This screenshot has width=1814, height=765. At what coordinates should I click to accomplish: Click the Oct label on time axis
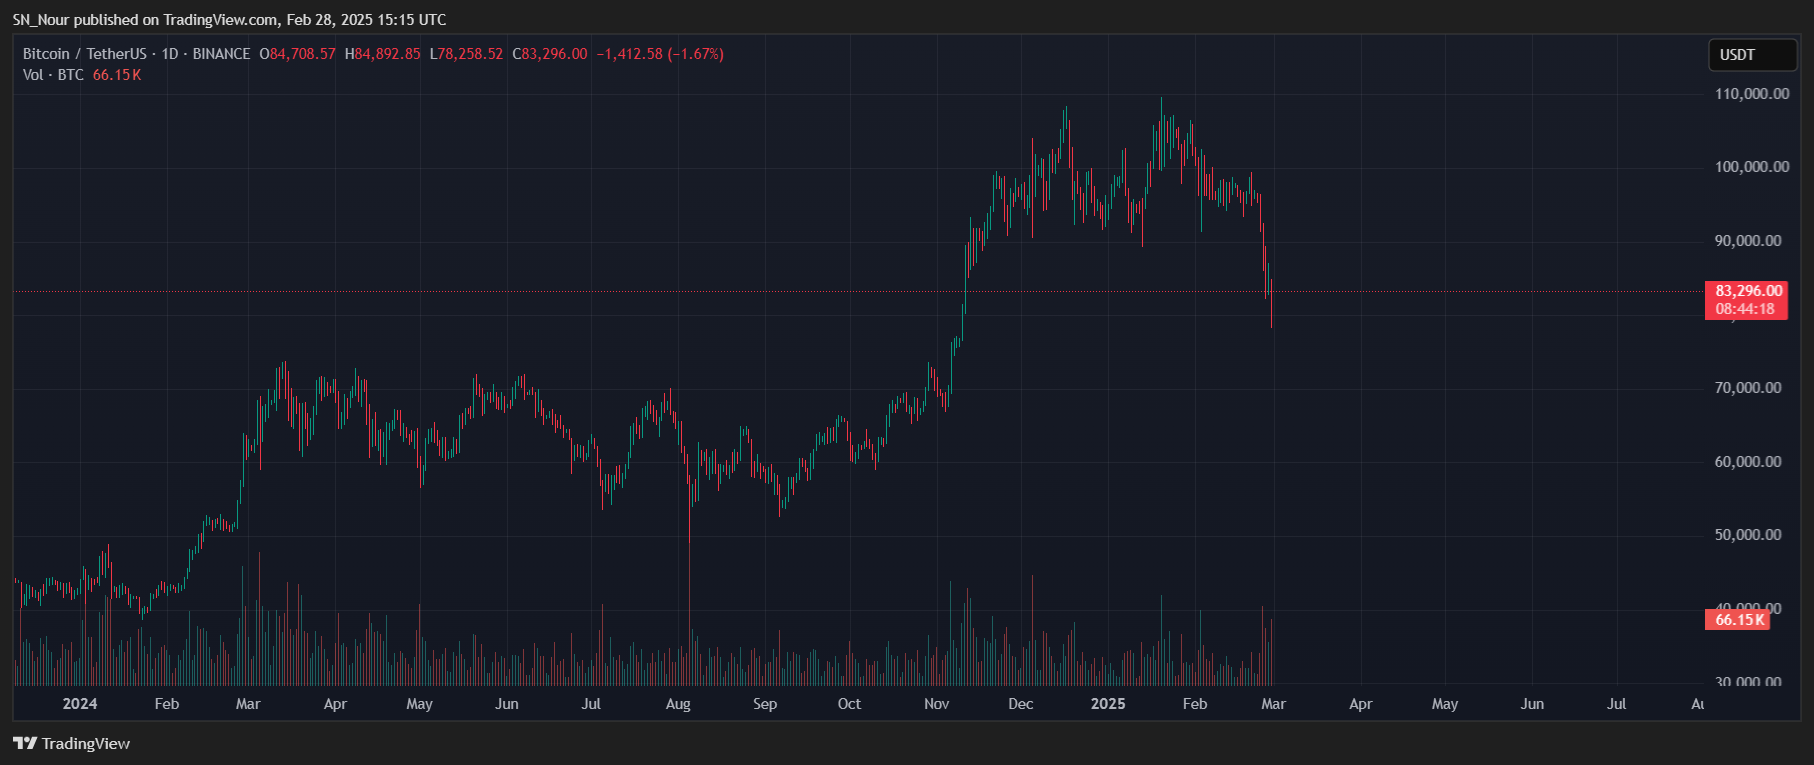pos(849,704)
